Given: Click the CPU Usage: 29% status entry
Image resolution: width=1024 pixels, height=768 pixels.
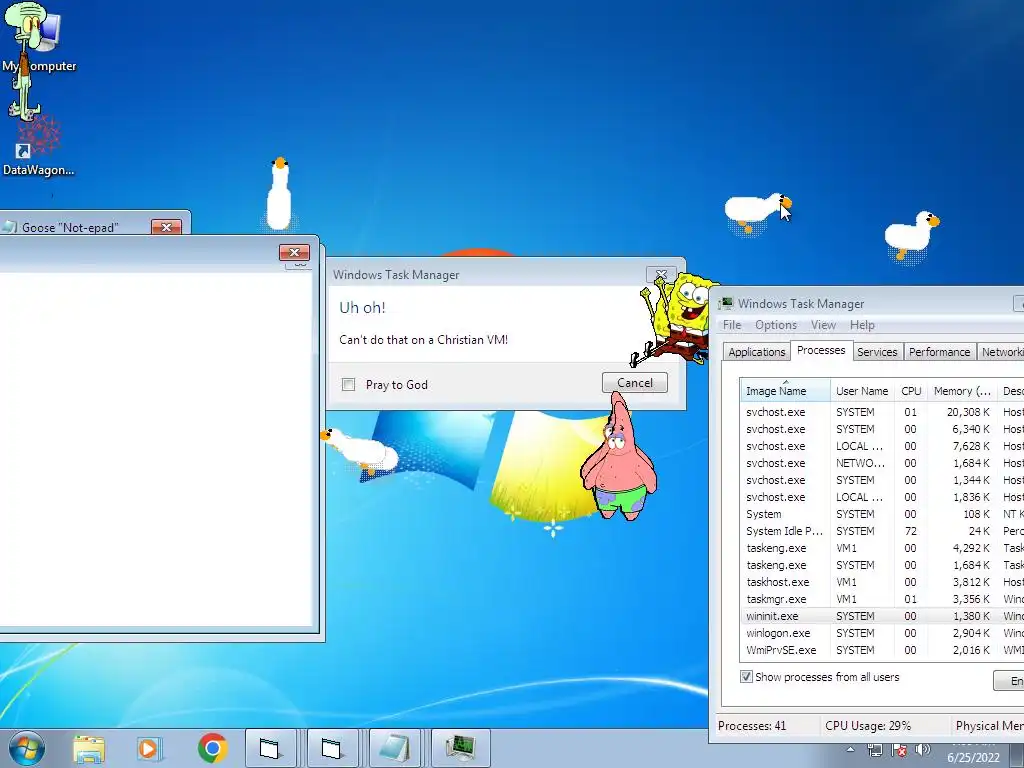Looking at the screenshot, I should tap(867, 726).
